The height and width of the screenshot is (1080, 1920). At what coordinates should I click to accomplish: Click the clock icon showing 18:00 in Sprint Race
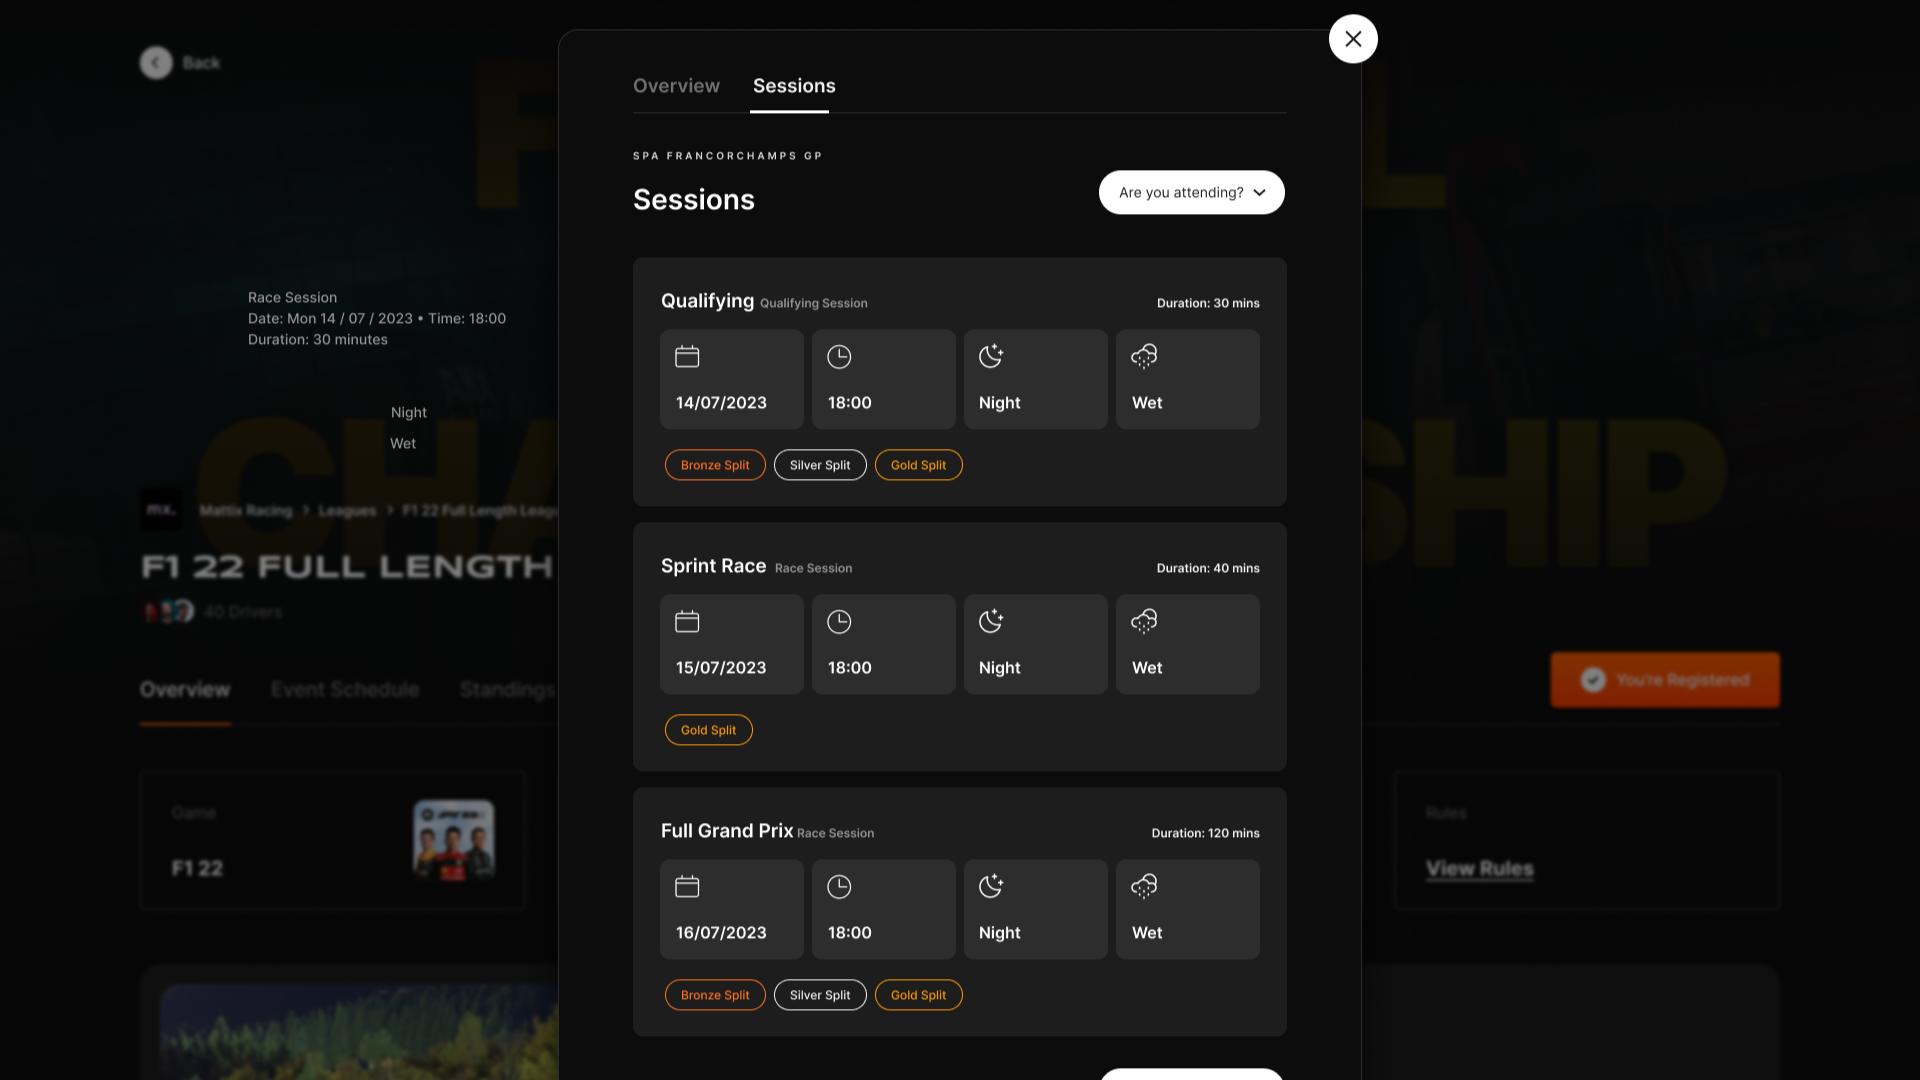click(x=839, y=621)
